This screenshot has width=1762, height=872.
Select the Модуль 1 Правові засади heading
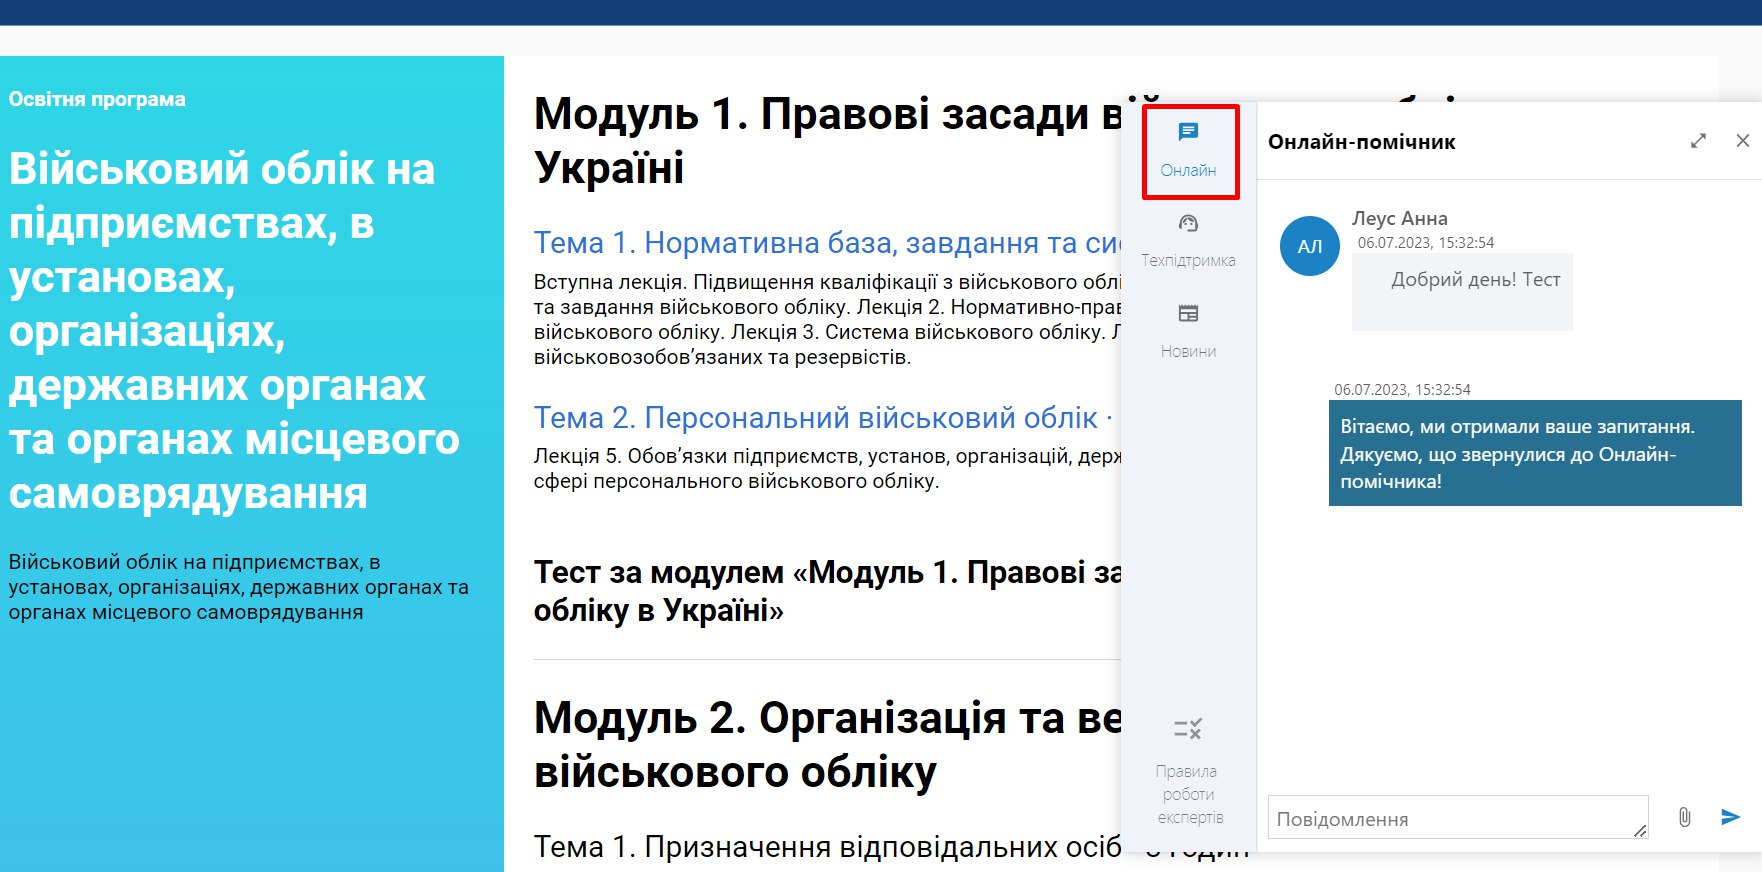[x=826, y=140]
